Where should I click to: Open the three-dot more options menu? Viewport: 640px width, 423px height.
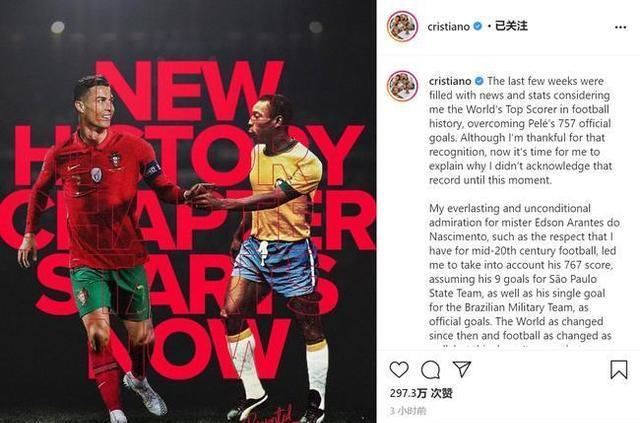click(x=620, y=27)
